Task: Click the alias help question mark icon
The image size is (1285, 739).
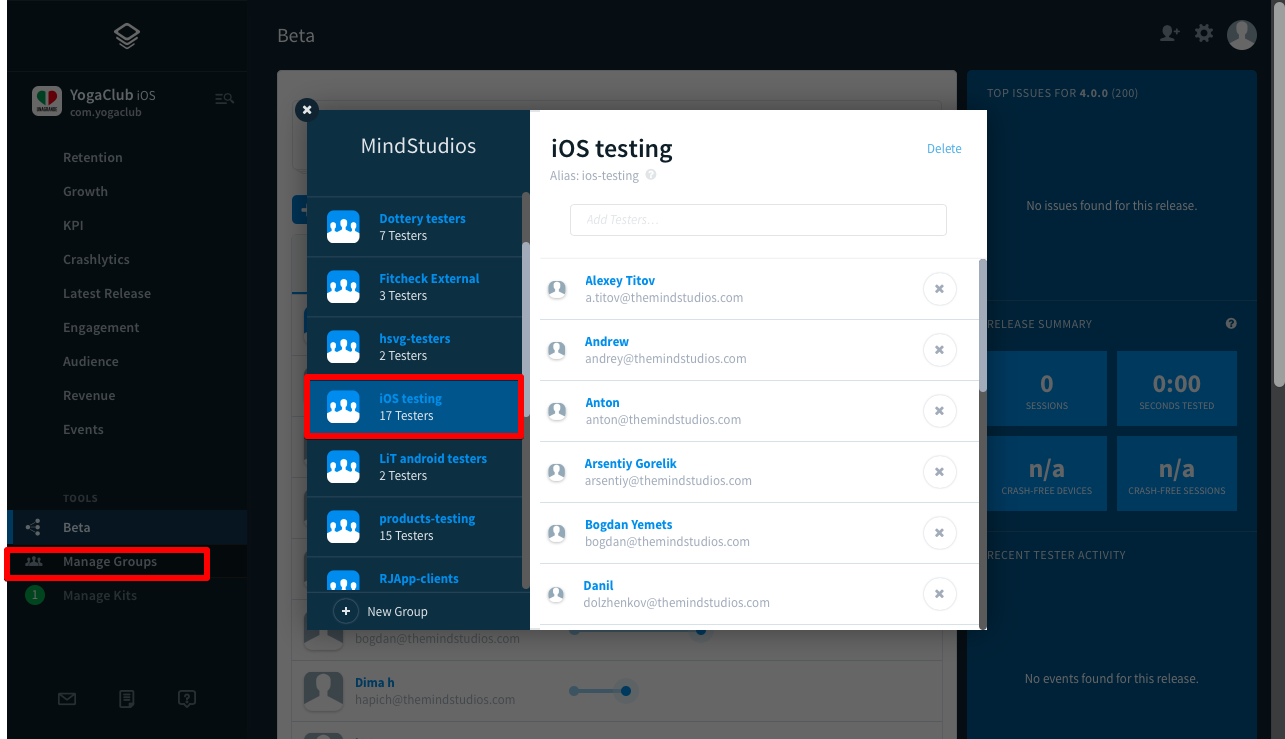Action: (x=651, y=175)
